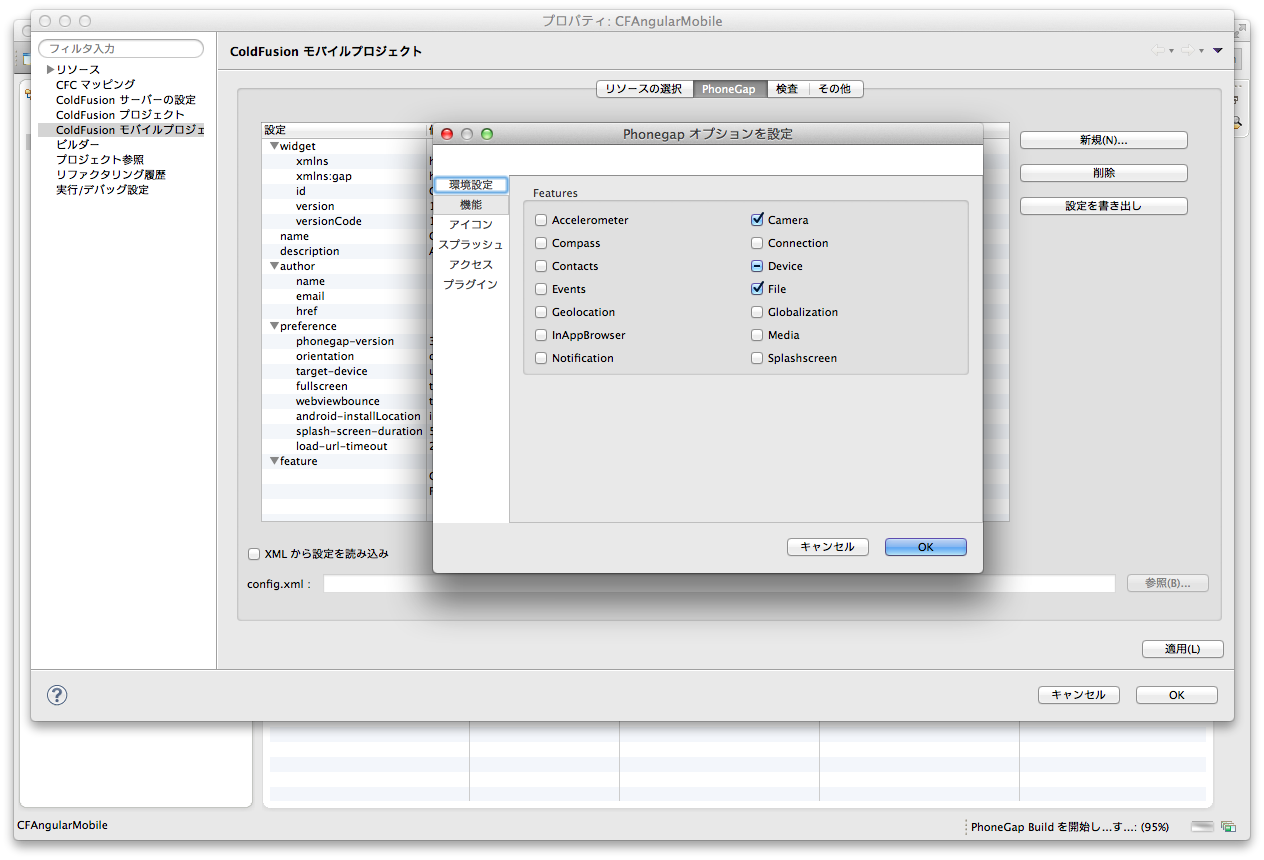This screenshot has width=1264, height=860.
Task: Open the view menu triangle in Properties header
Action: tap(1218, 51)
